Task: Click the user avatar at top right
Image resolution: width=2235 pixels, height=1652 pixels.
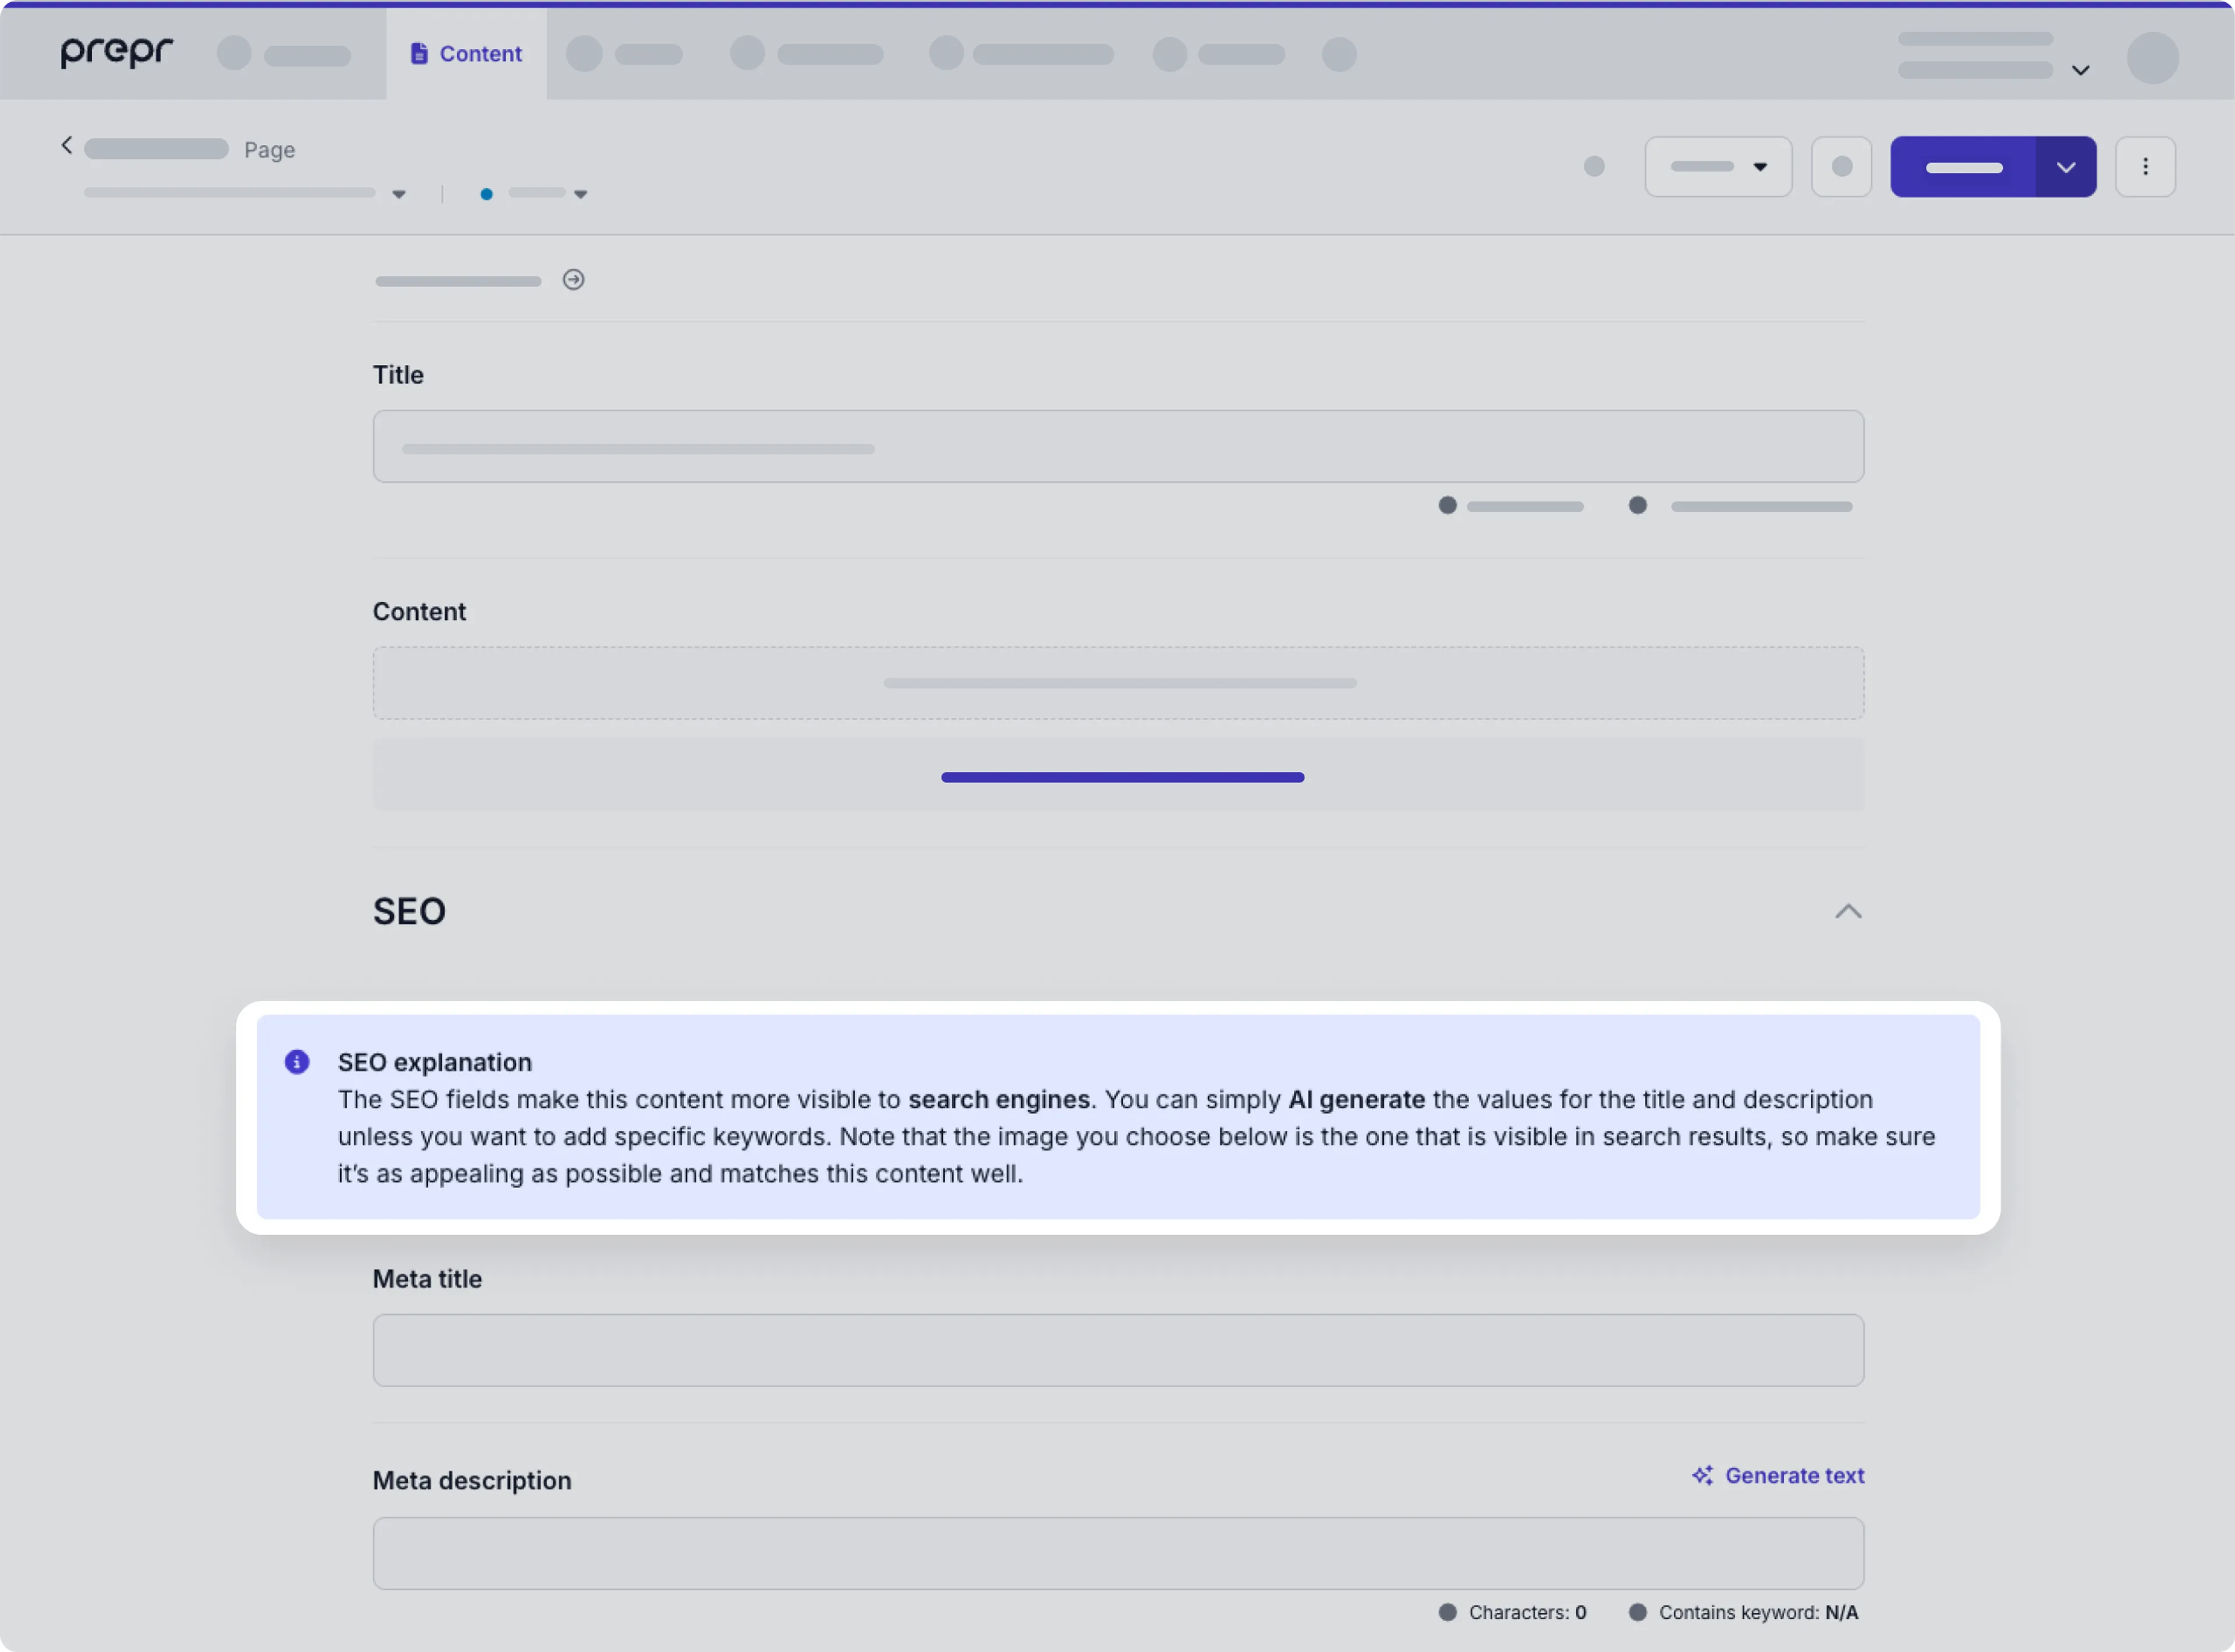Action: (x=2152, y=57)
